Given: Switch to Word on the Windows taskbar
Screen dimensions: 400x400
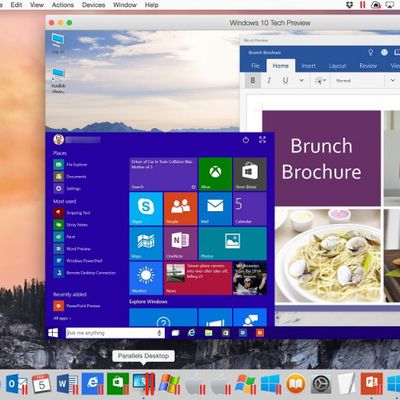Looking at the screenshot, I should (243, 333).
